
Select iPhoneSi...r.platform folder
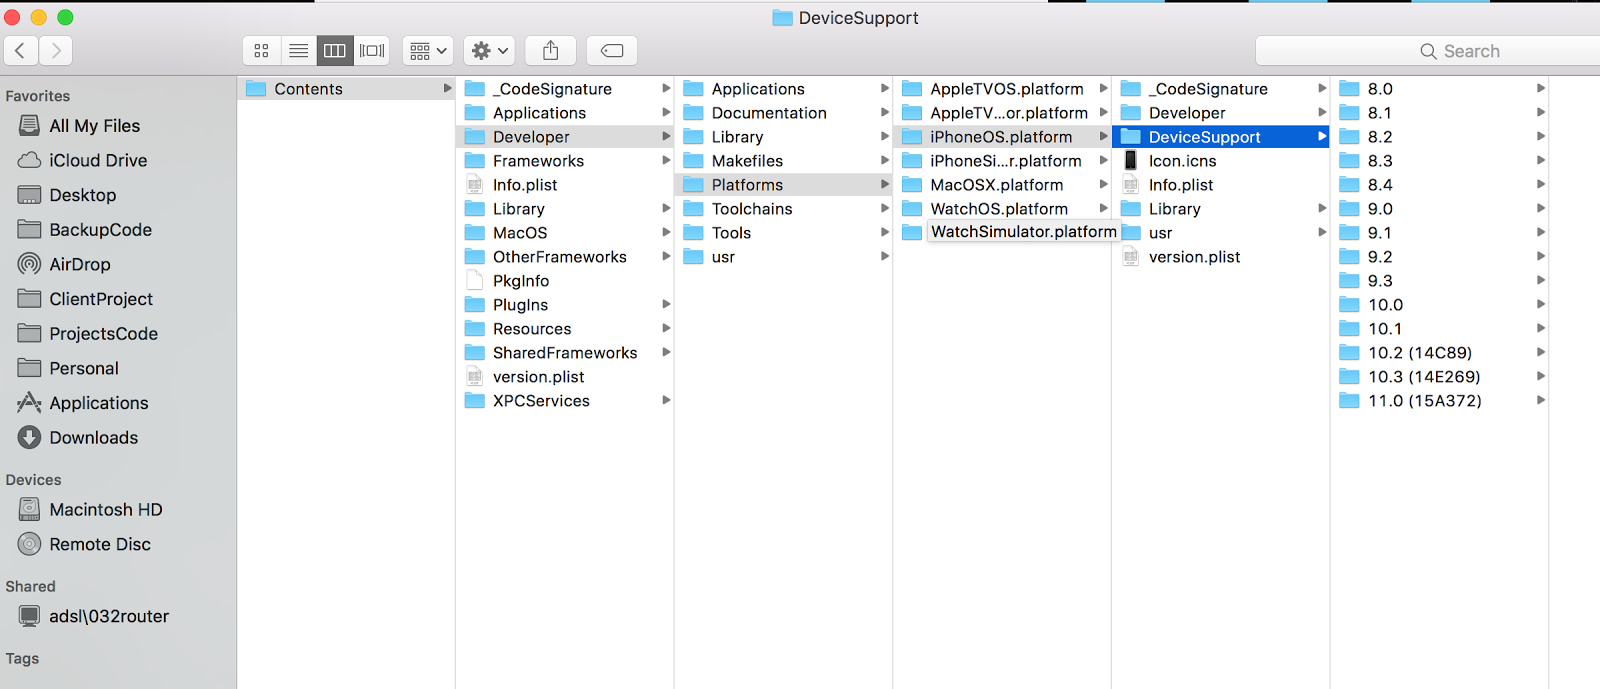tap(1003, 161)
